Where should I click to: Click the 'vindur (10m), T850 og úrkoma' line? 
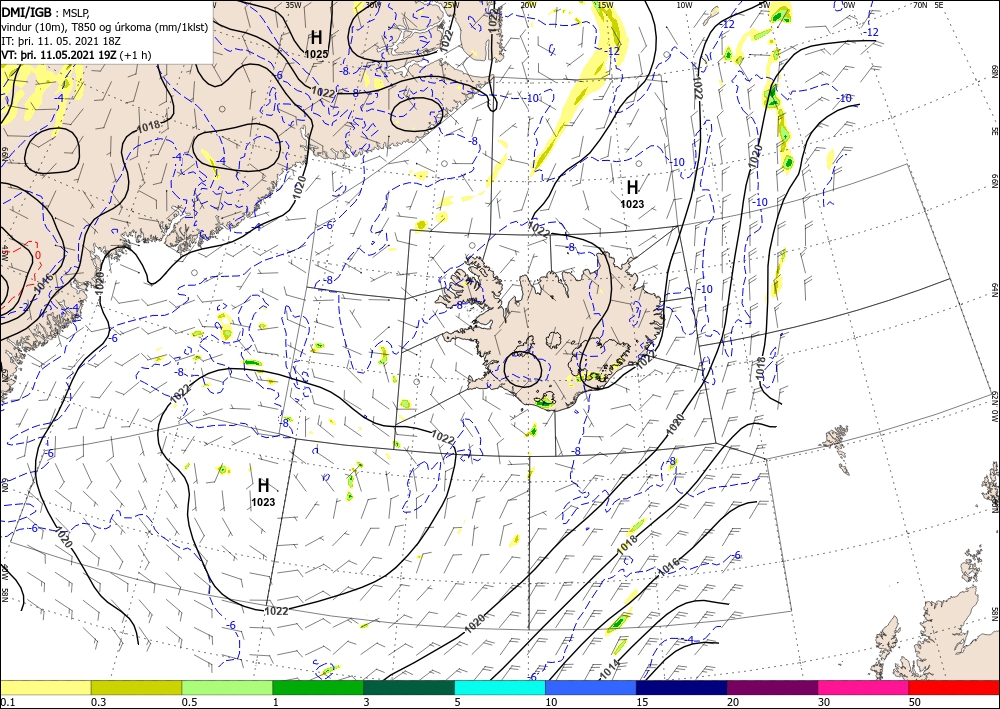pyautogui.click(x=104, y=26)
